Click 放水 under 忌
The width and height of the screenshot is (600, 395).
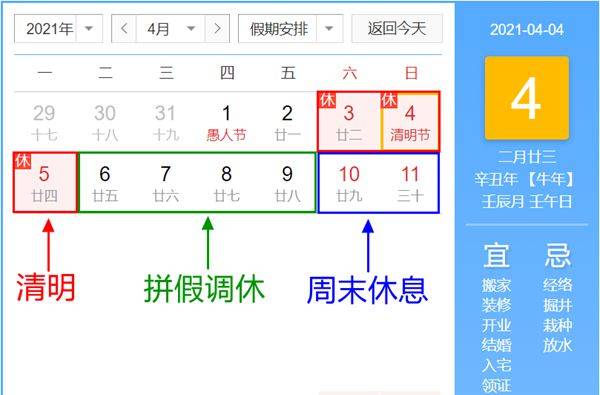point(558,345)
